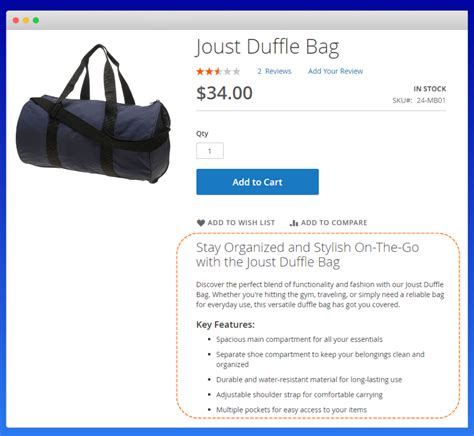This screenshot has height=436, width=474.
Task: Follow the Add Your Review link
Action: tap(335, 71)
